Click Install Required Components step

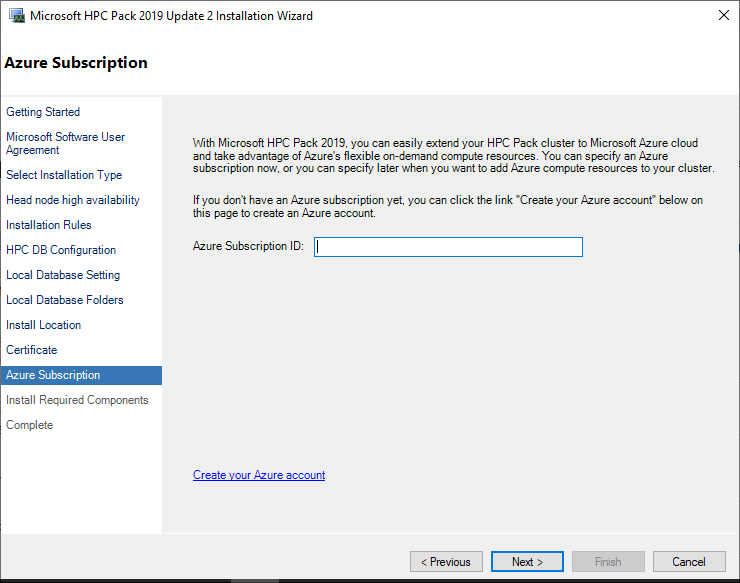point(77,400)
